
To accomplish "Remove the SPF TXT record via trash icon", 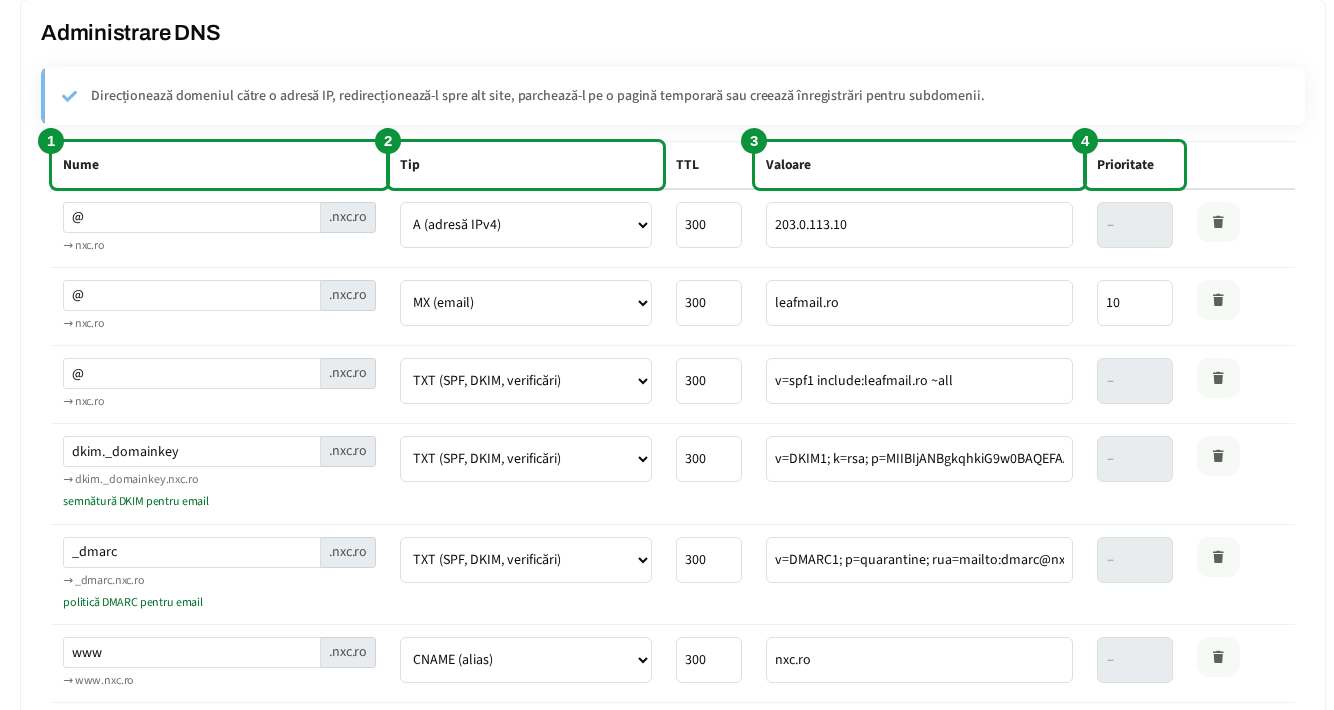I will pos(1218,378).
